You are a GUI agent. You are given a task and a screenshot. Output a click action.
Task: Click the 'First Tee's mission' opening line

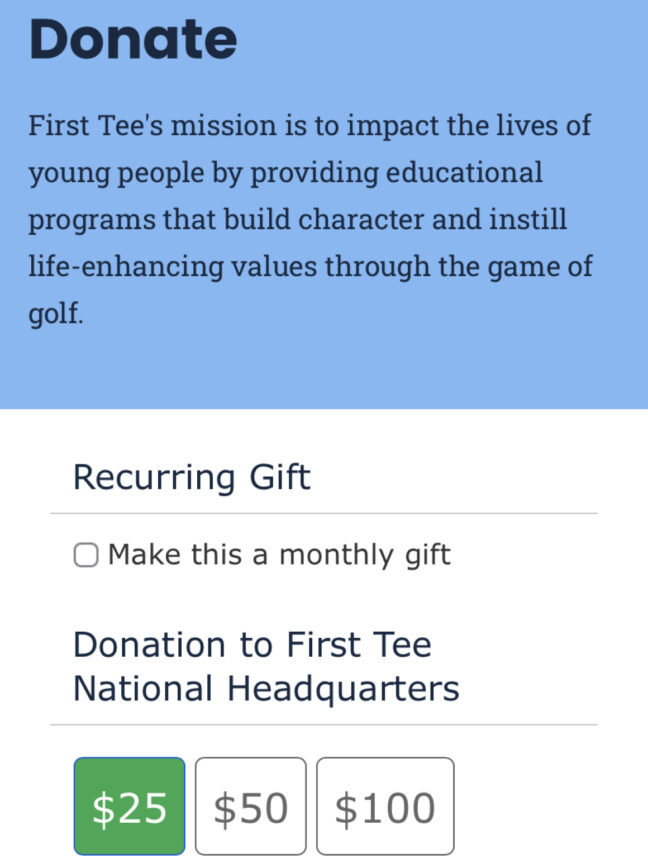pos(309,126)
